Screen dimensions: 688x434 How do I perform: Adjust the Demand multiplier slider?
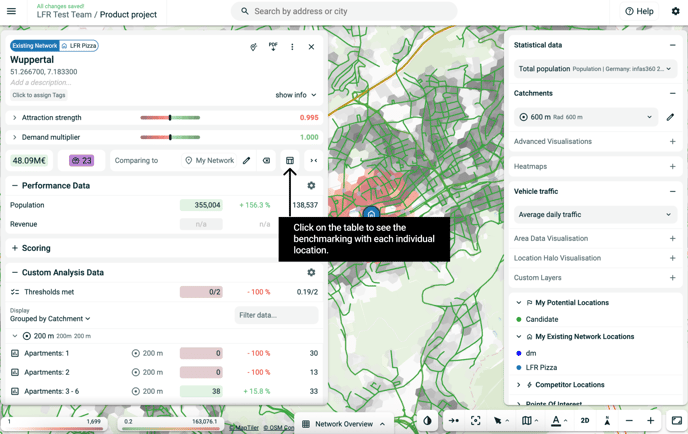pyautogui.click(x=170, y=137)
